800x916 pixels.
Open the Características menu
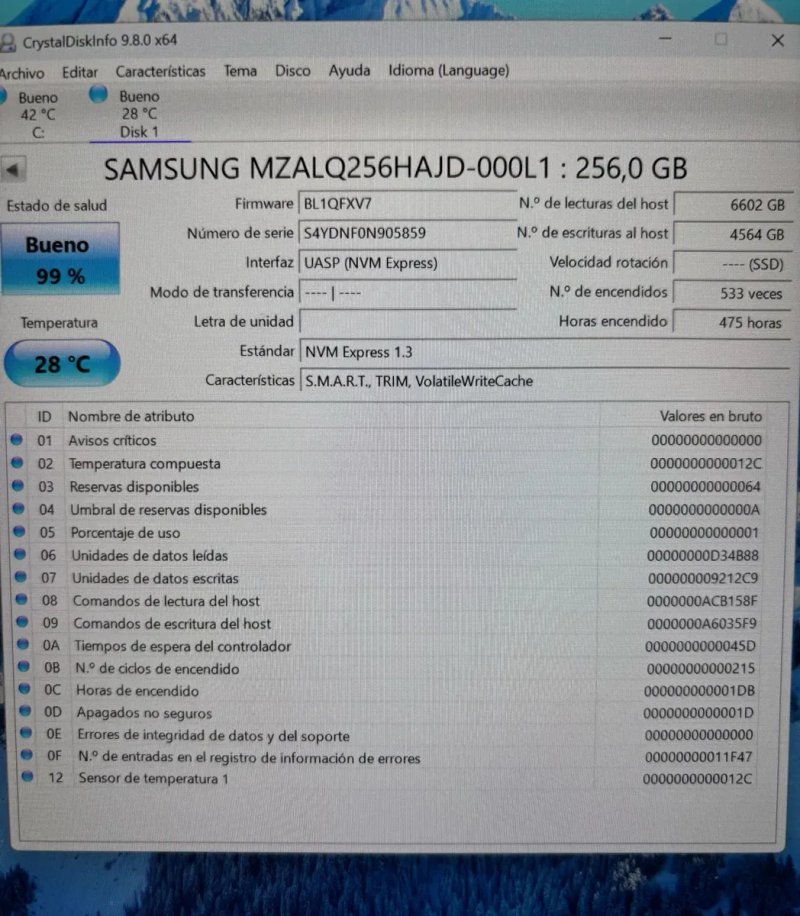[160, 71]
